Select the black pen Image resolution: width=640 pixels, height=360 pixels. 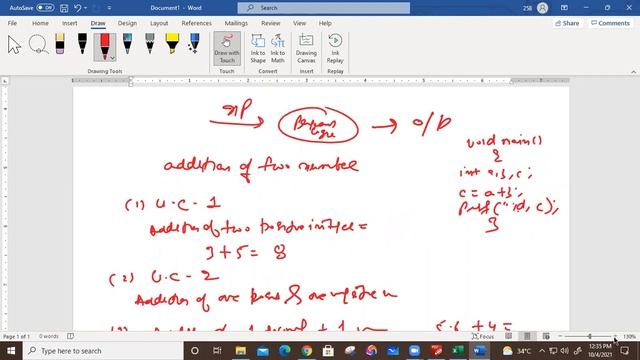click(x=82, y=44)
